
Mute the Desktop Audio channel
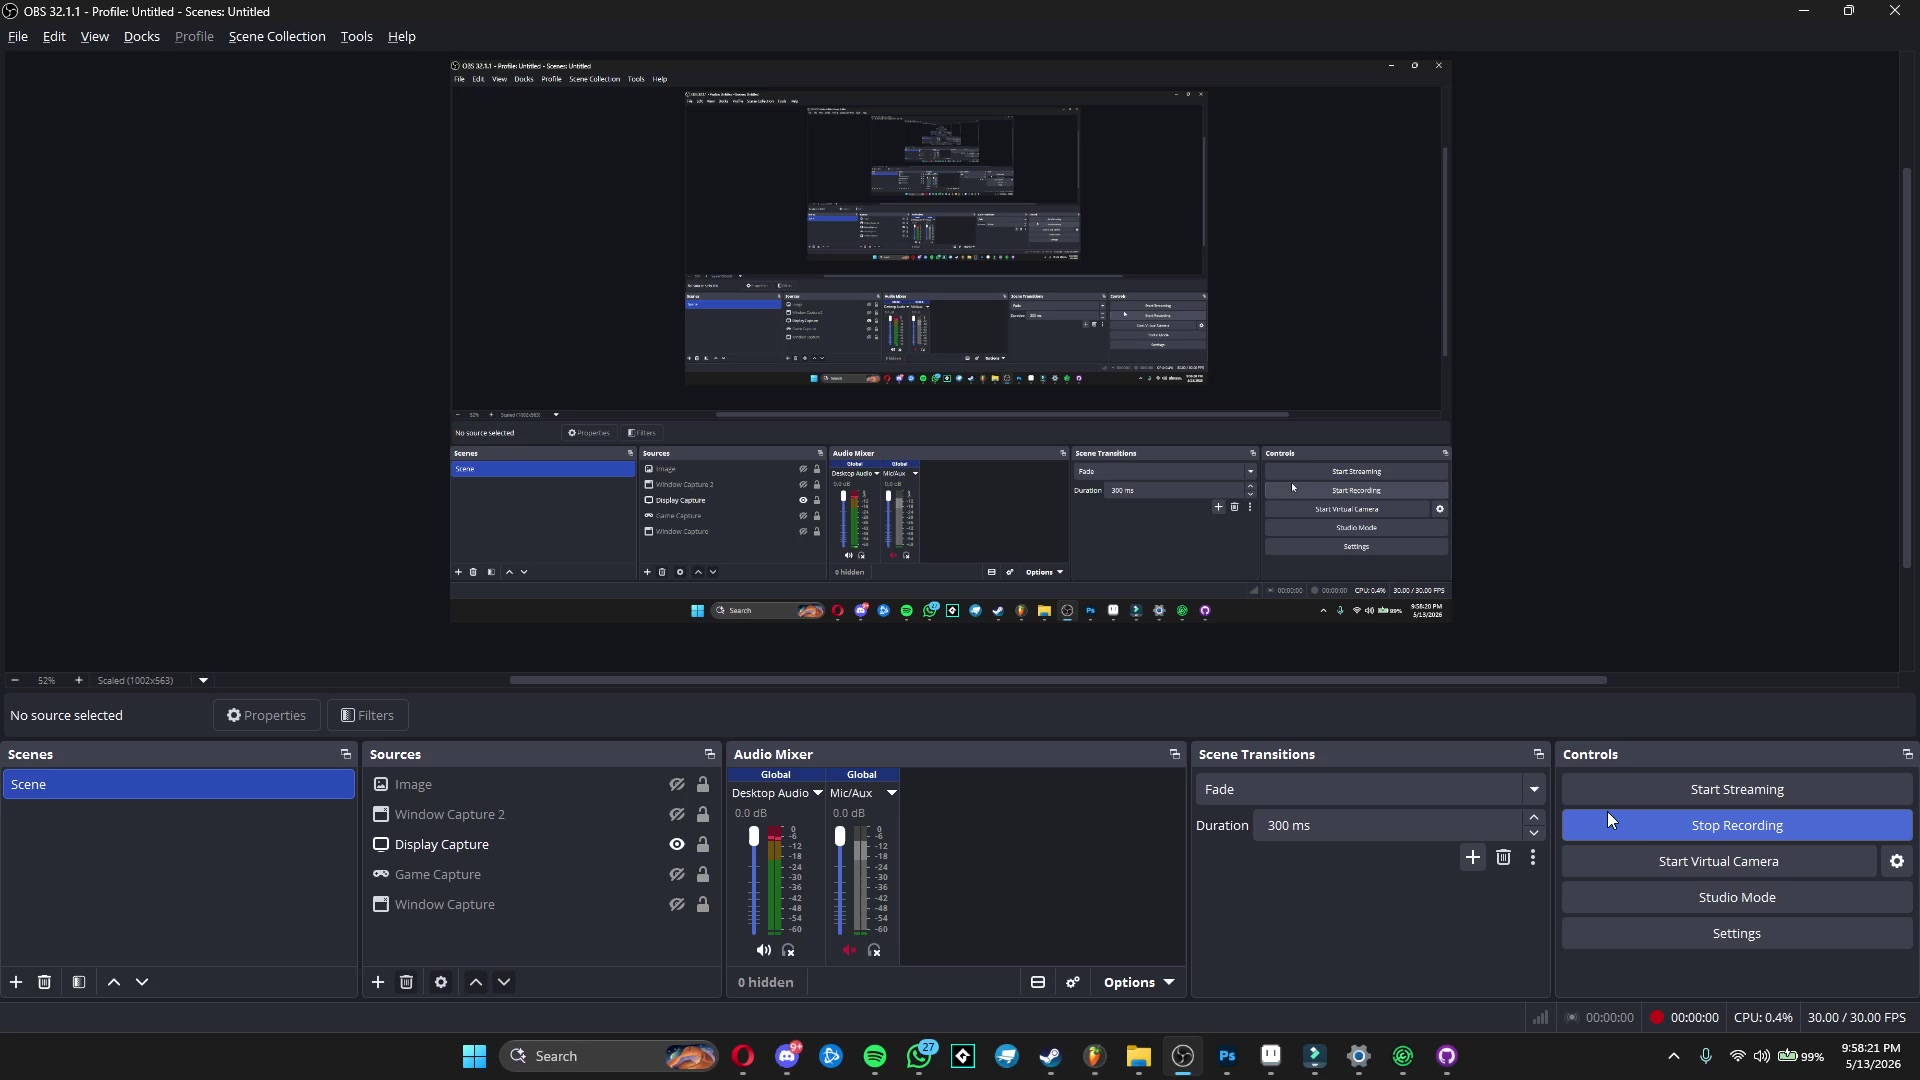(764, 950)
